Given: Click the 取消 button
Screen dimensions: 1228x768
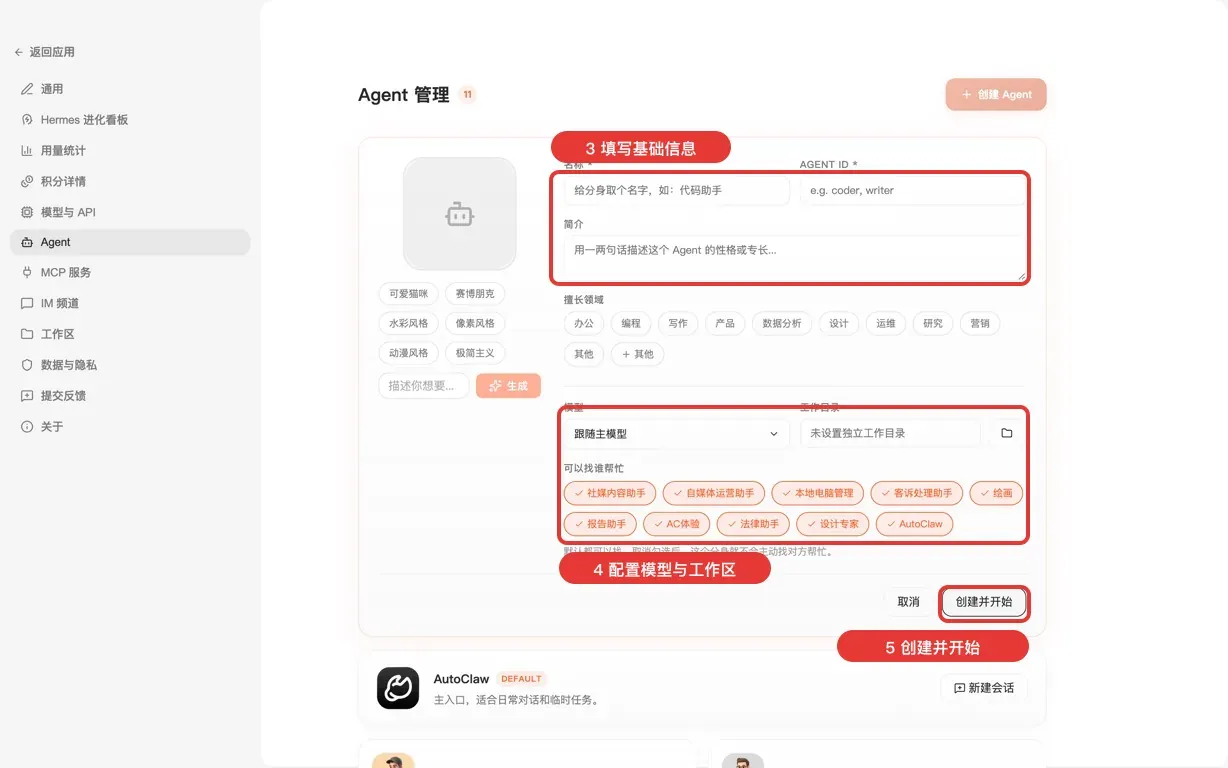Looking at the screenshot, I should coord(908,602).
